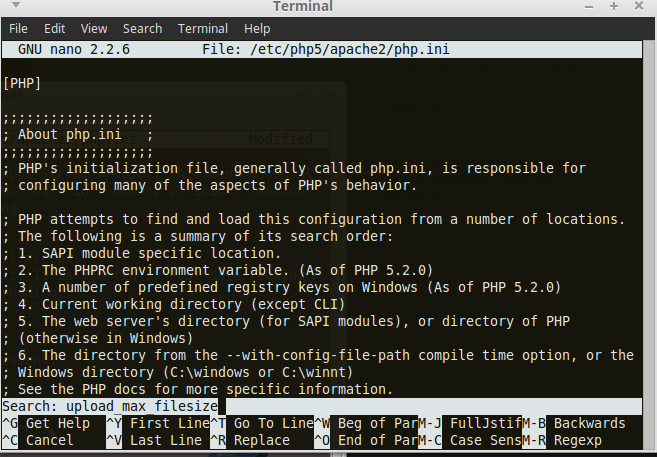This screenshot has width=657, height=457.
Task: Click the M-R Regexp shortcut
Action: [562, 441]
